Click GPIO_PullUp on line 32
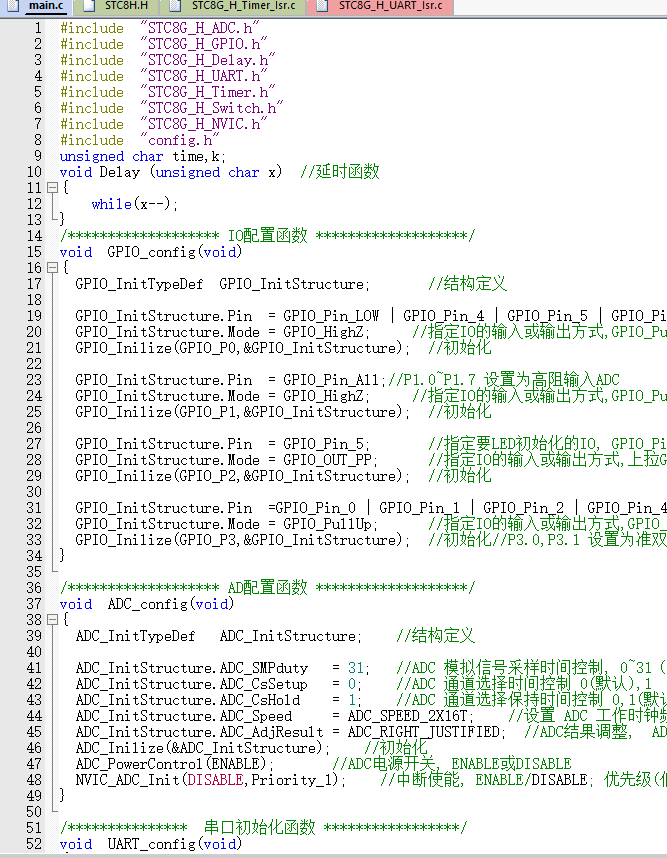 coord(327,524)
